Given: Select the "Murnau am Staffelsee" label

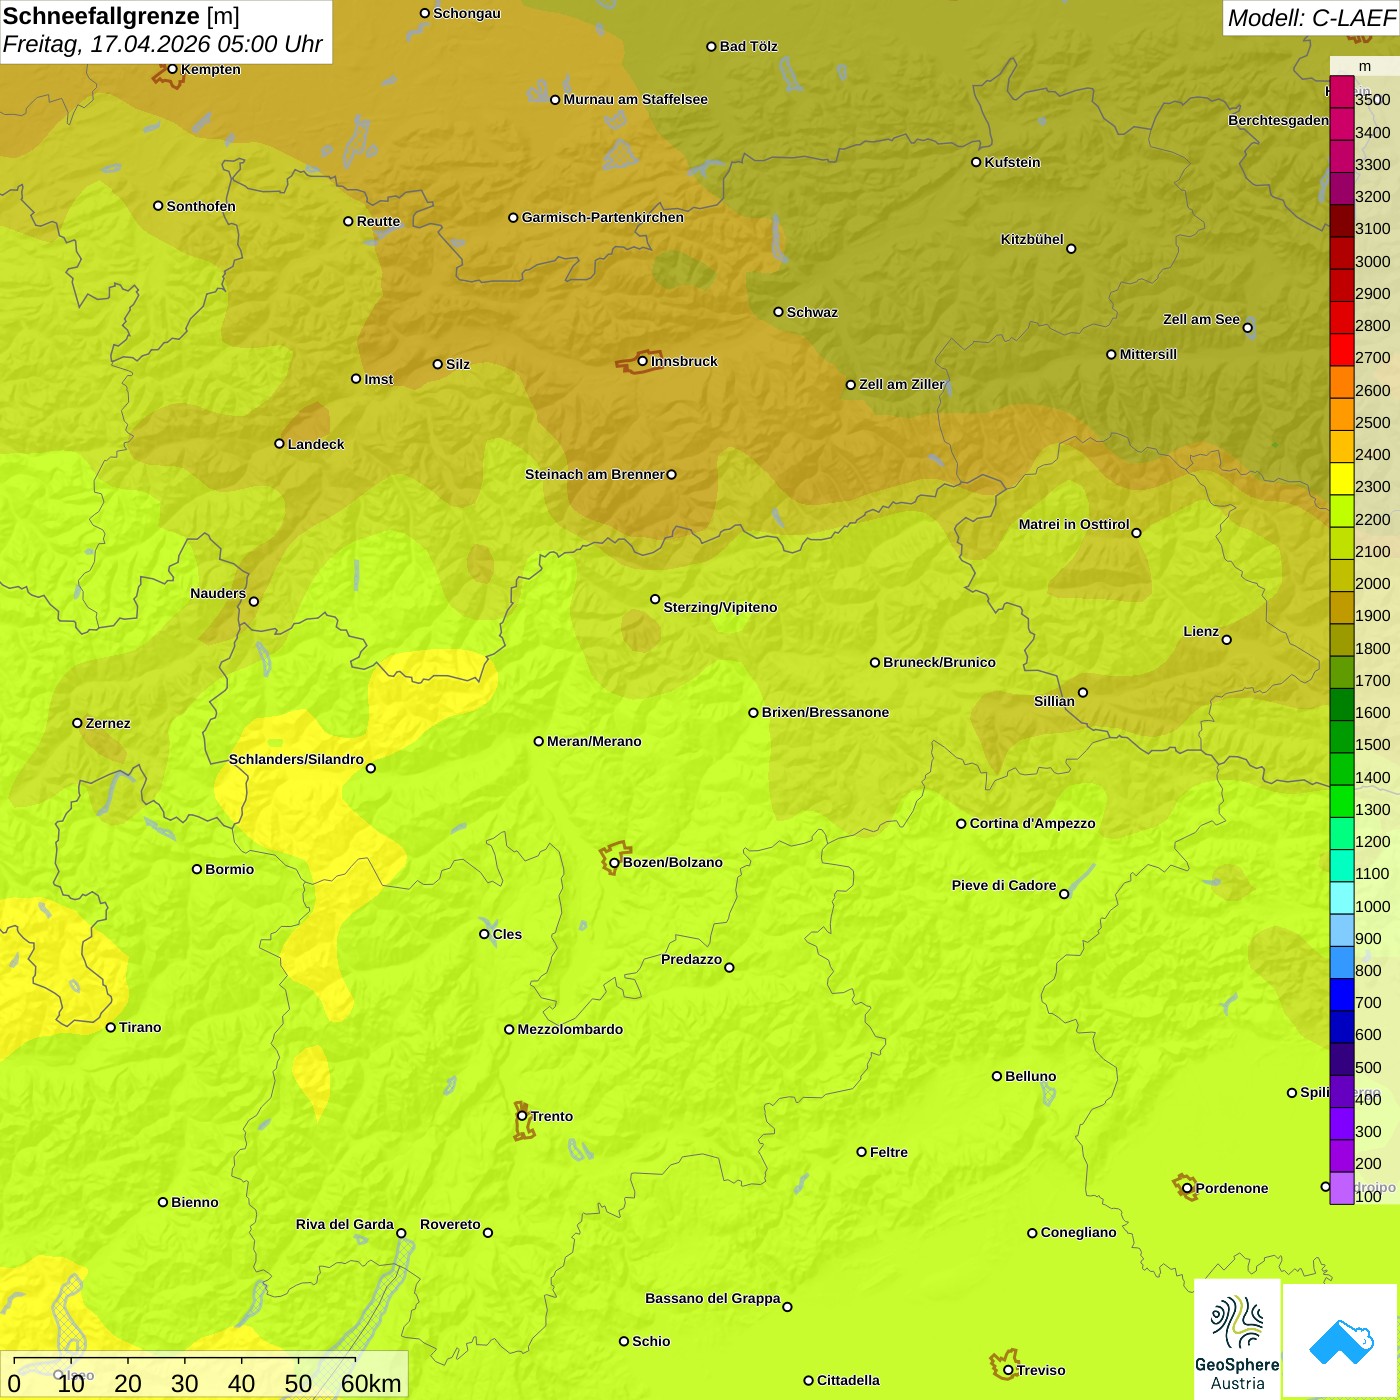Looking at the screenshot, I should (x=636, y=99).
